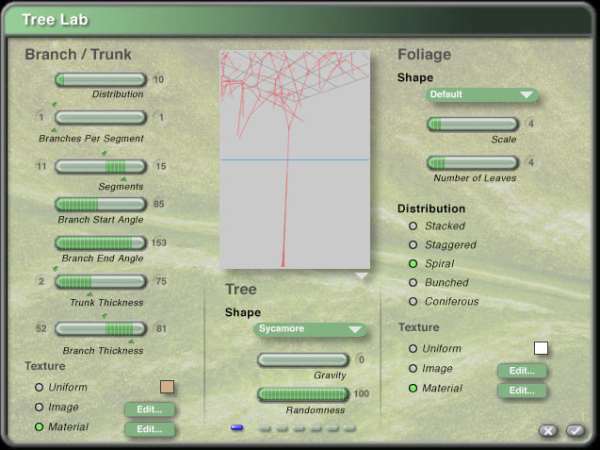Edit the trunk Image texture
This screenshot has width=600, height=450.
tap(150, 409)
